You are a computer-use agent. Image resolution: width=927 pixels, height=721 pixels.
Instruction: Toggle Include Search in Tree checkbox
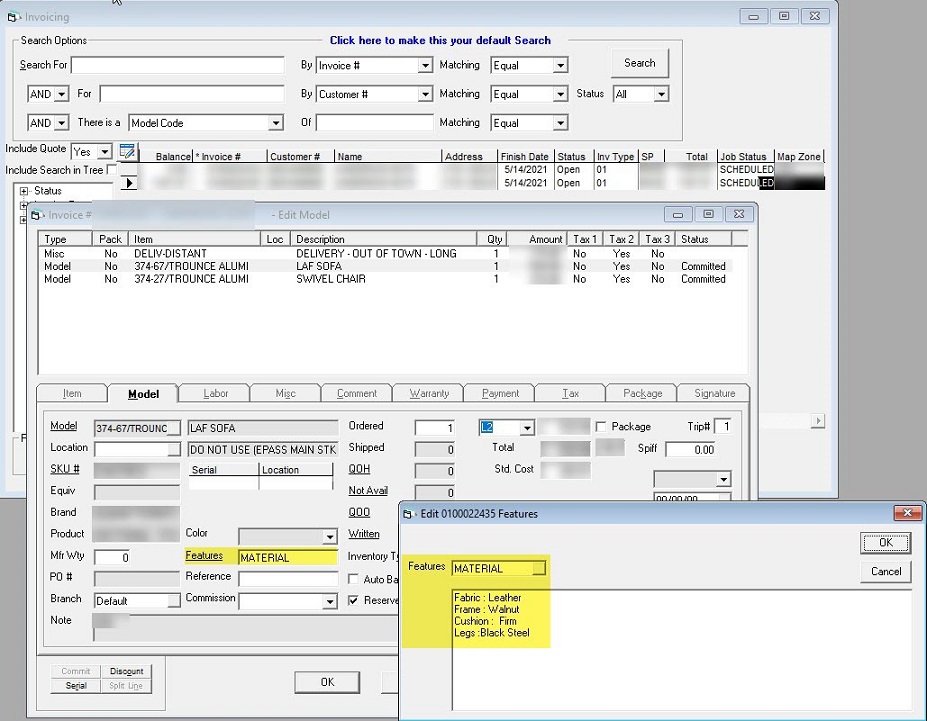pos(111,170)
